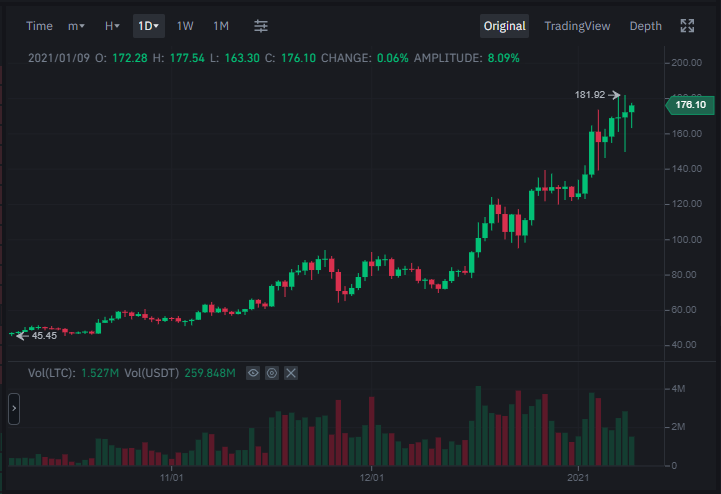Click the 45.45 low price arrow marker
This screenshot has height=494, width=721.
pos(36,336)
